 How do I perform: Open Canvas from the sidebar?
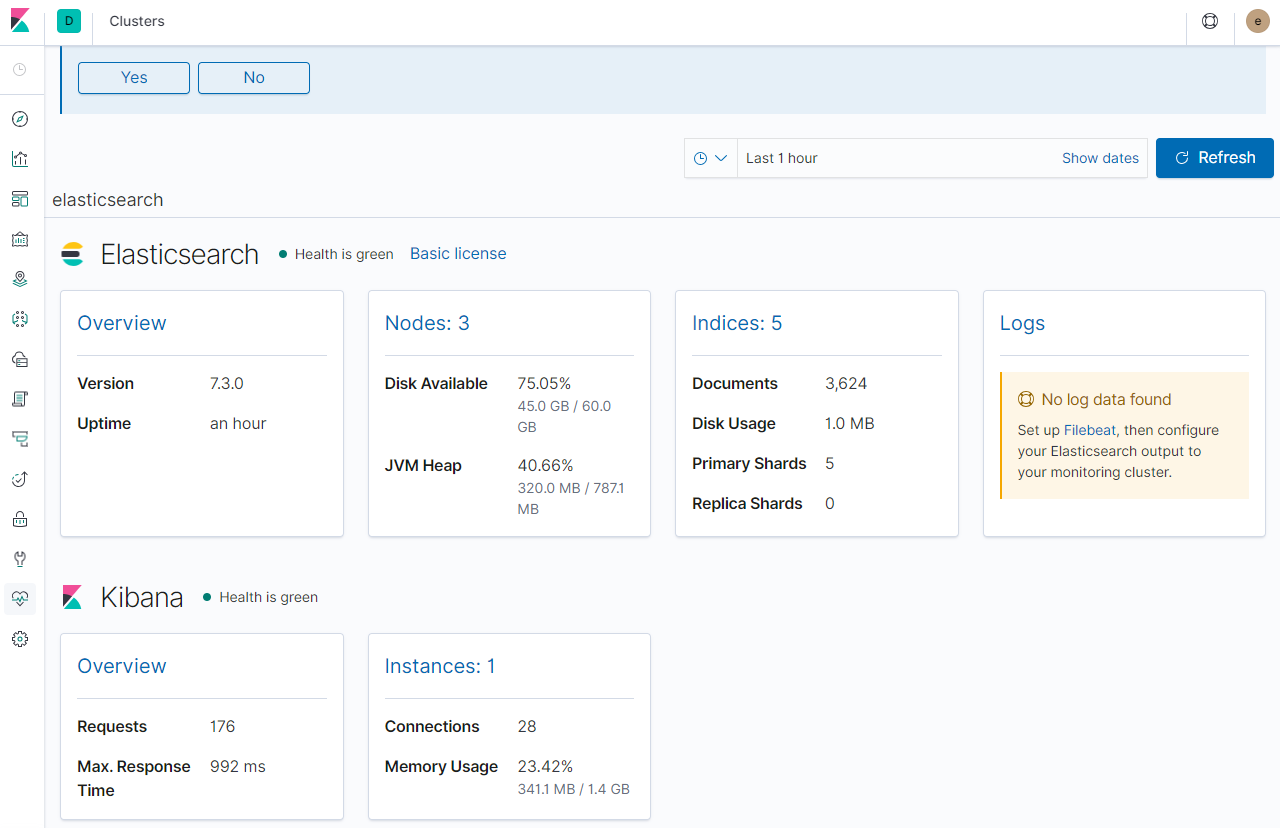tap(20, 239)
